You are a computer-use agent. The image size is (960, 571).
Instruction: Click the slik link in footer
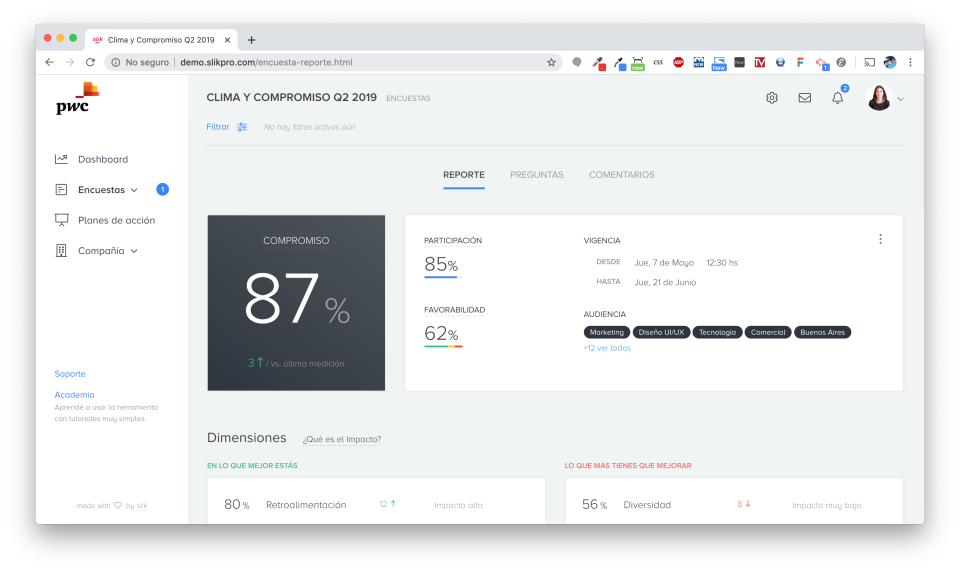click(142, 506)
